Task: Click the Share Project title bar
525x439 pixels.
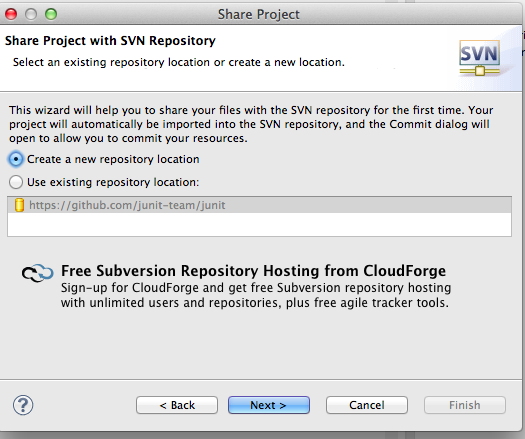Action: 259,14
